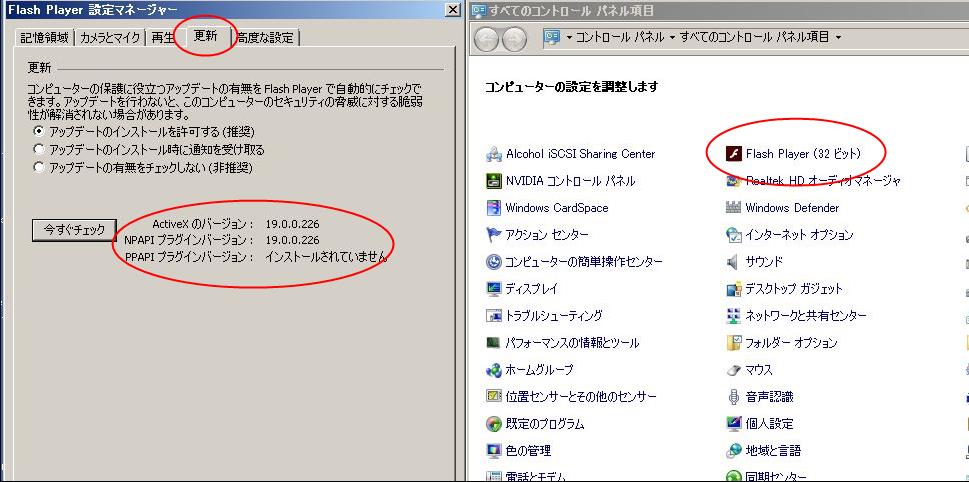Switch to the 高度な設定 tab
The image size is (969, 482).
point(266,37)
